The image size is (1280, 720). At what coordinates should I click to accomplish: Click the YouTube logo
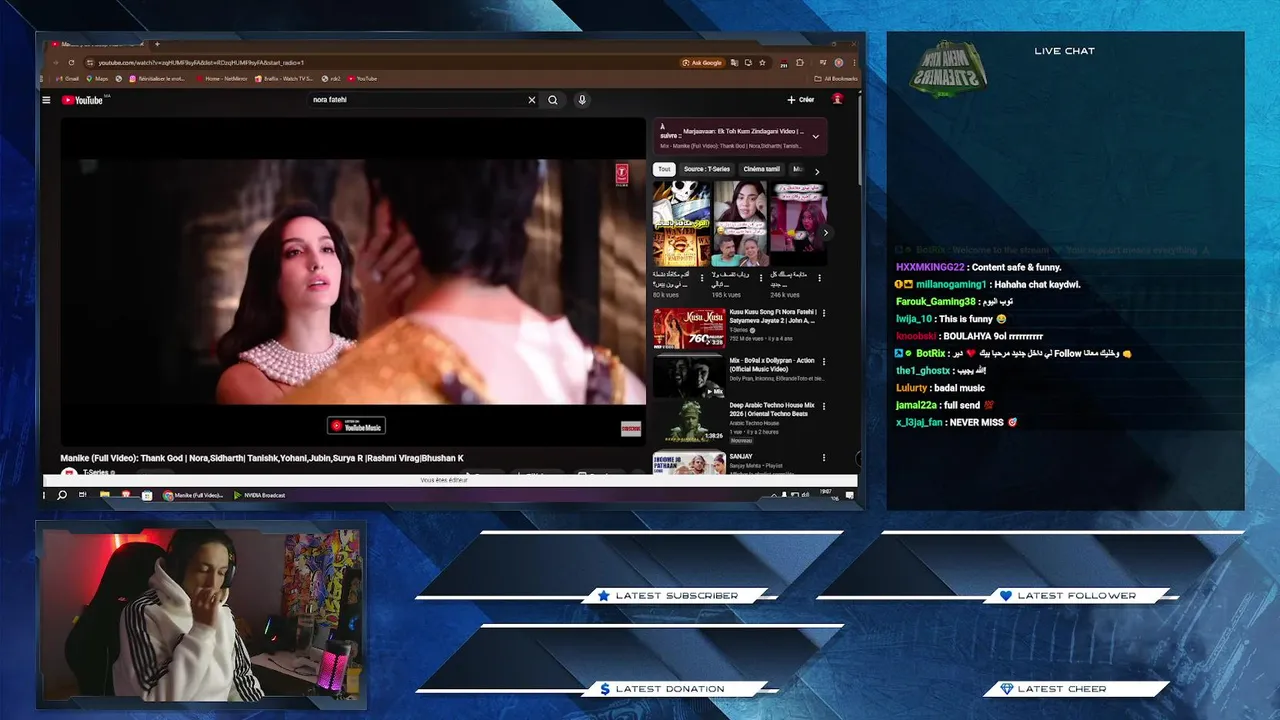coord(83,100)
